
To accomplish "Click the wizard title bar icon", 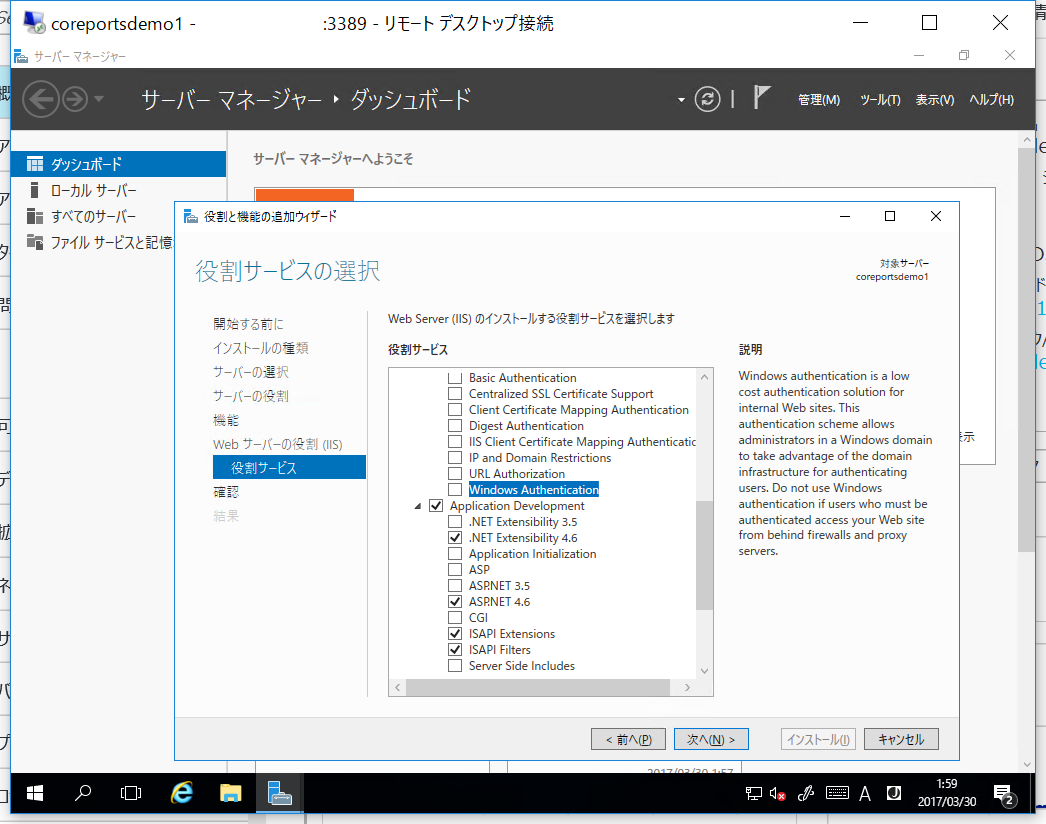I will [x=191, y=216].
